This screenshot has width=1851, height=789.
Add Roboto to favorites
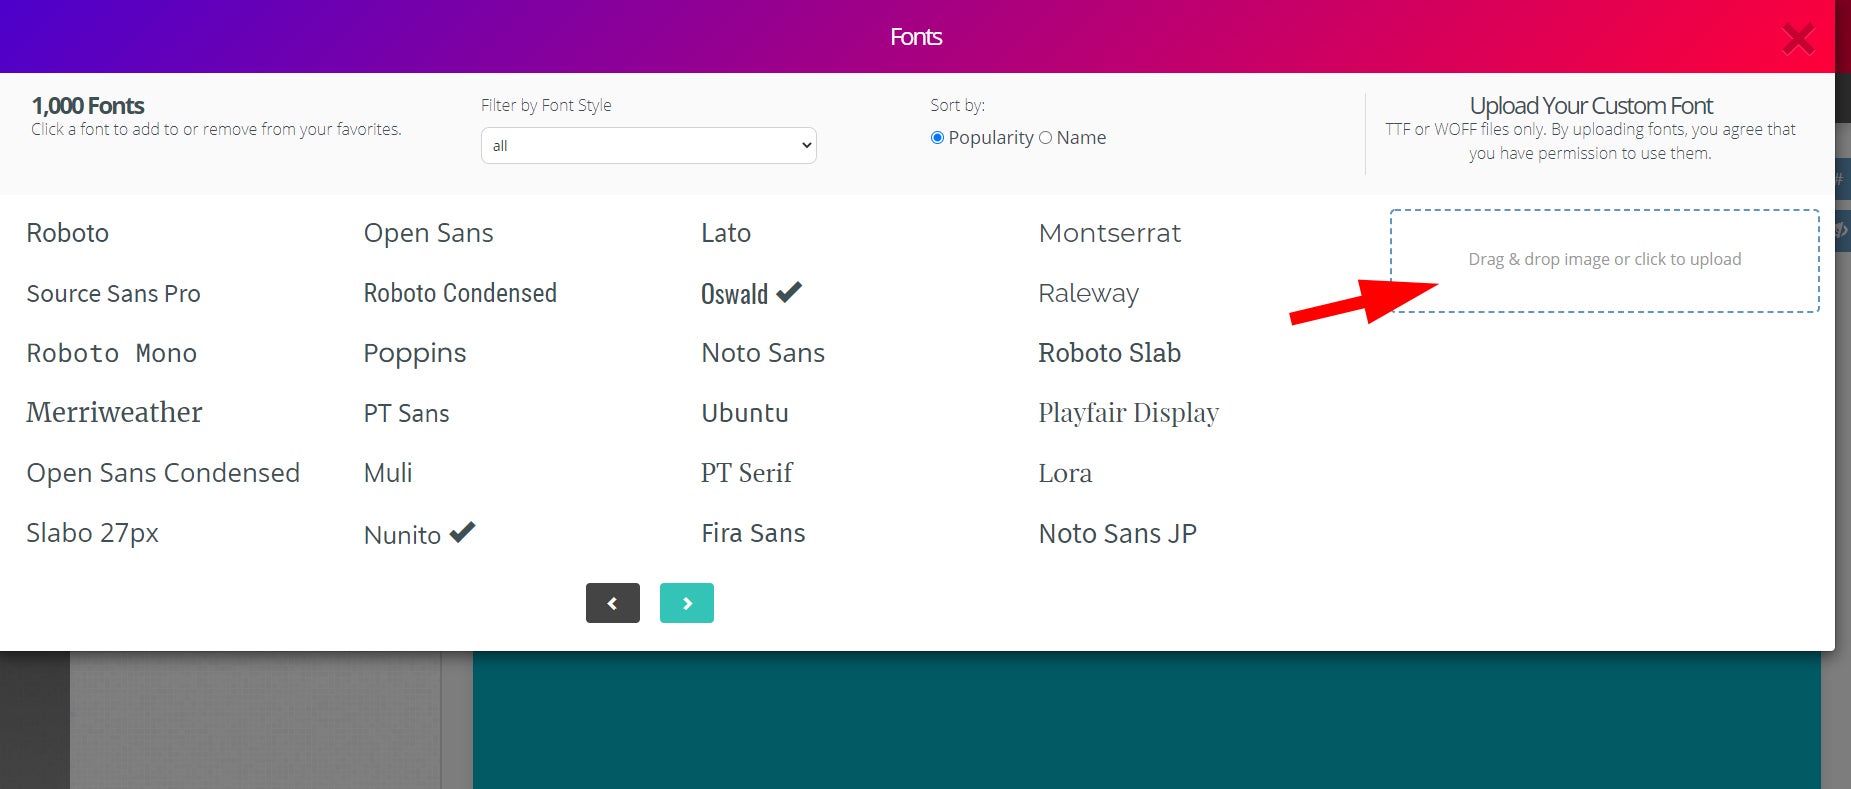(x=68, y=233)
